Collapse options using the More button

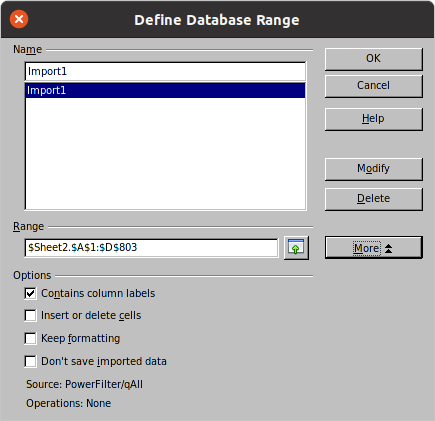point(374,248)
